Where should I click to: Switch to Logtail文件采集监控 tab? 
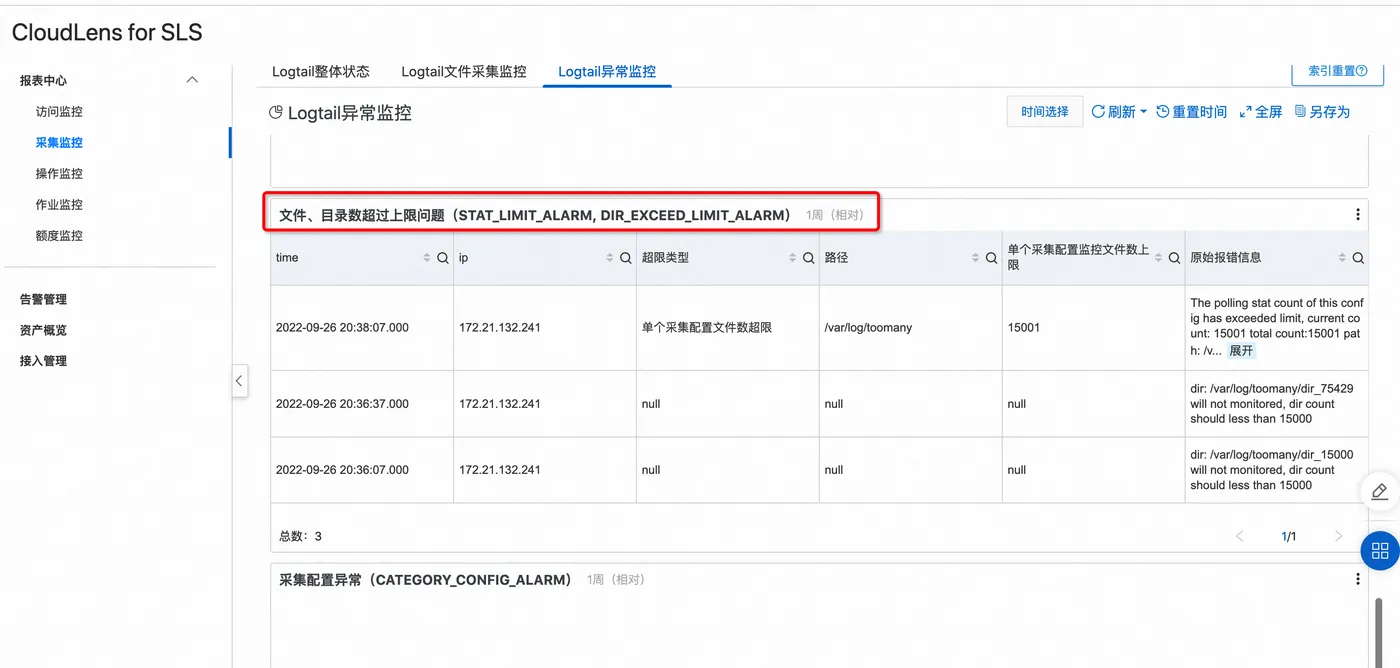point(464,72)
